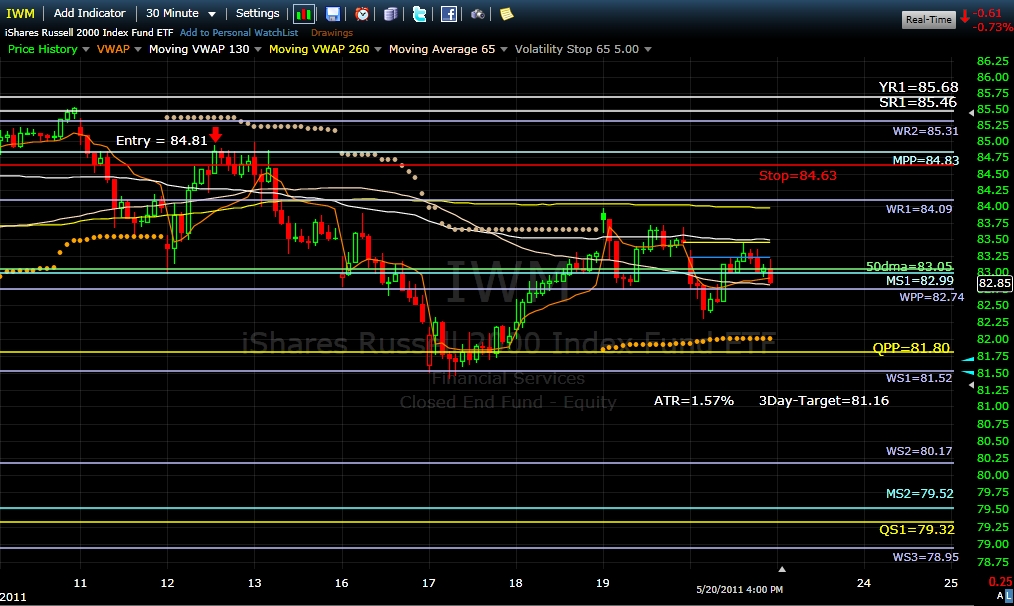Viewport: 1014px width, 606px height.
Task: Click the green and red bar chart icon
Action: click(303, 14)
